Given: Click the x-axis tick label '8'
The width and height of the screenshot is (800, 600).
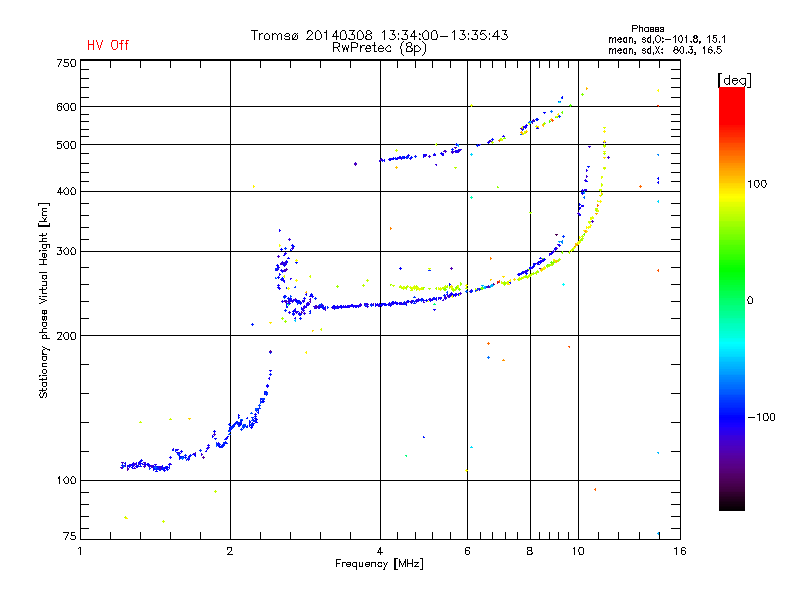Looking at the screenshot, I should (x=530, y=551).
